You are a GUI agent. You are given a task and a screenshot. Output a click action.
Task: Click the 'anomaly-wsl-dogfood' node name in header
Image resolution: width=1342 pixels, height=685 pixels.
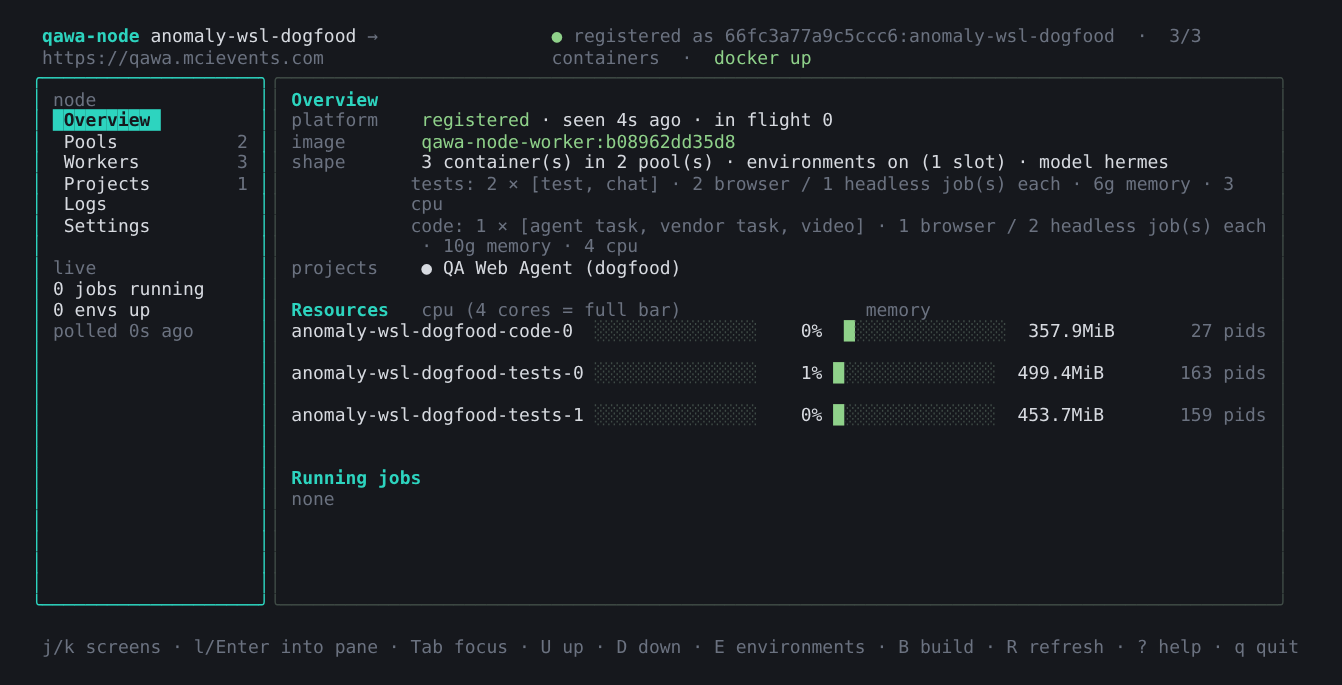[253, 37]
